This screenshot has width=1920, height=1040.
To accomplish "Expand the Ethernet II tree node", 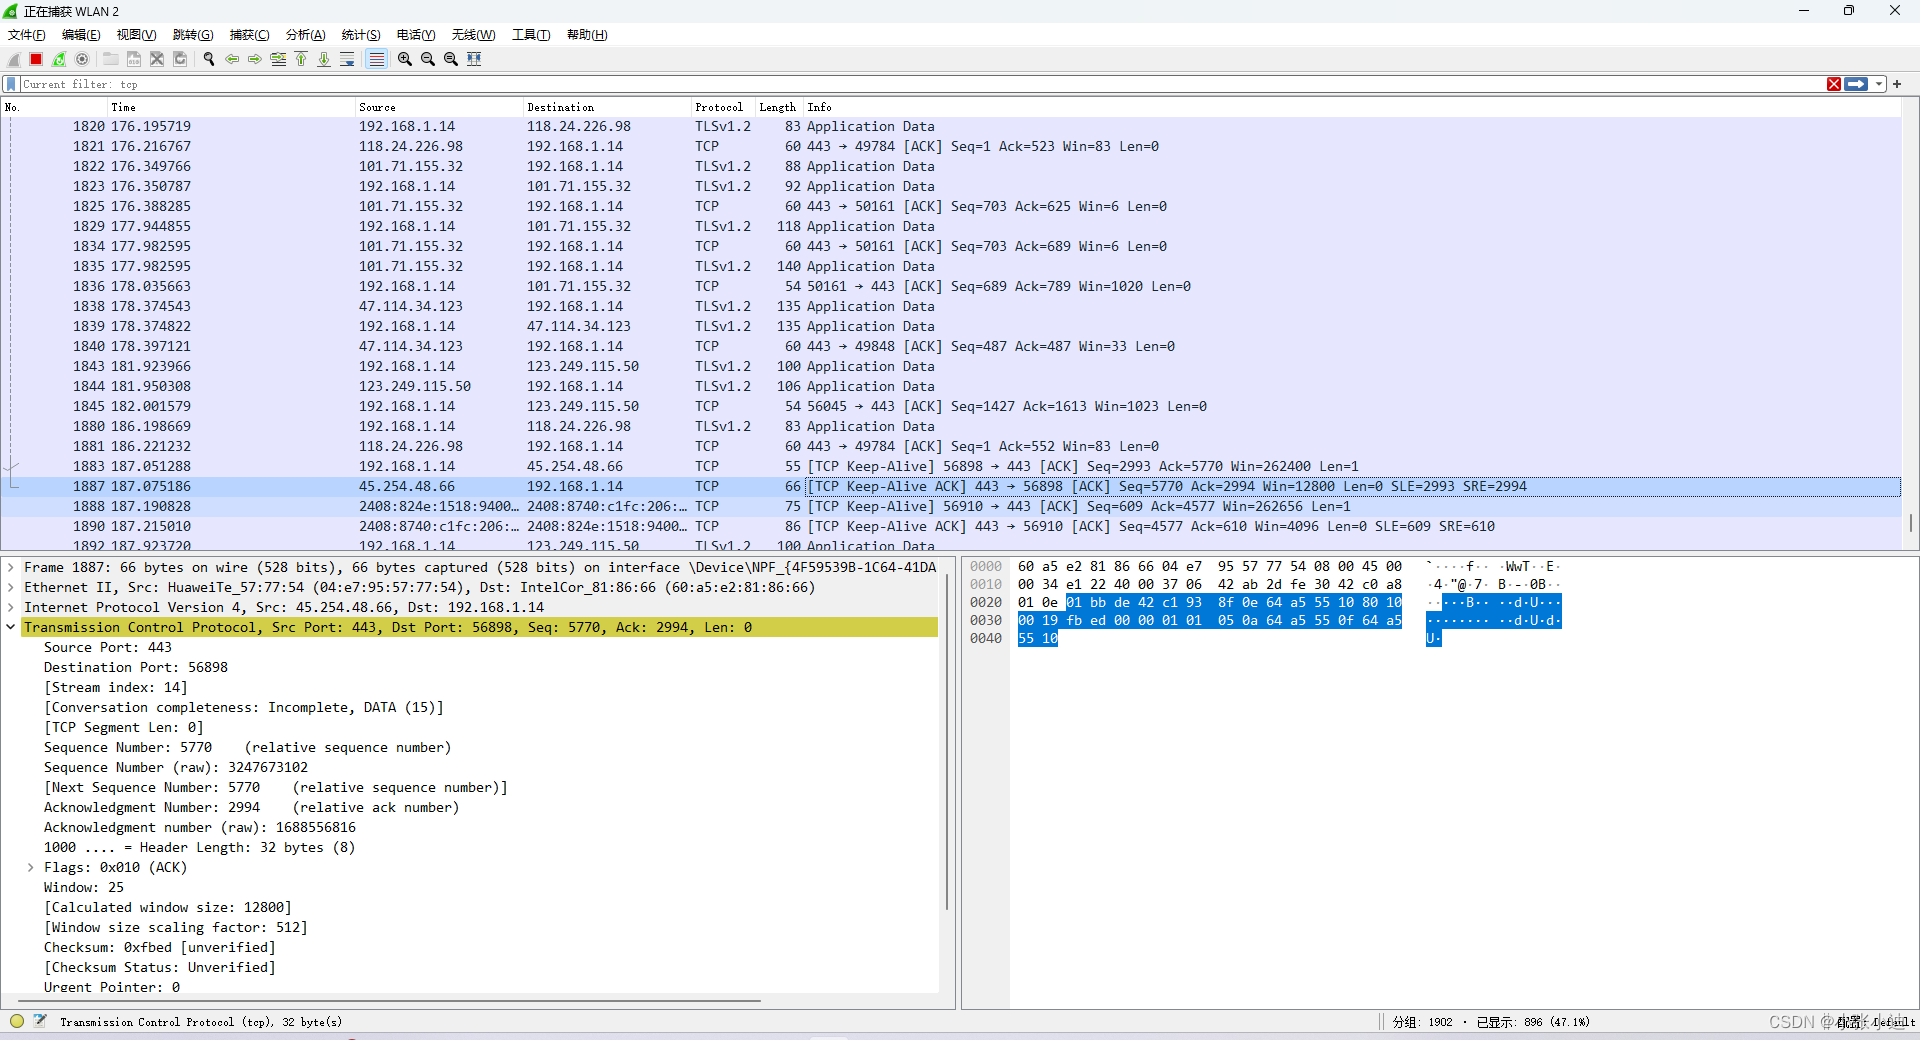I will pos(11,588).
